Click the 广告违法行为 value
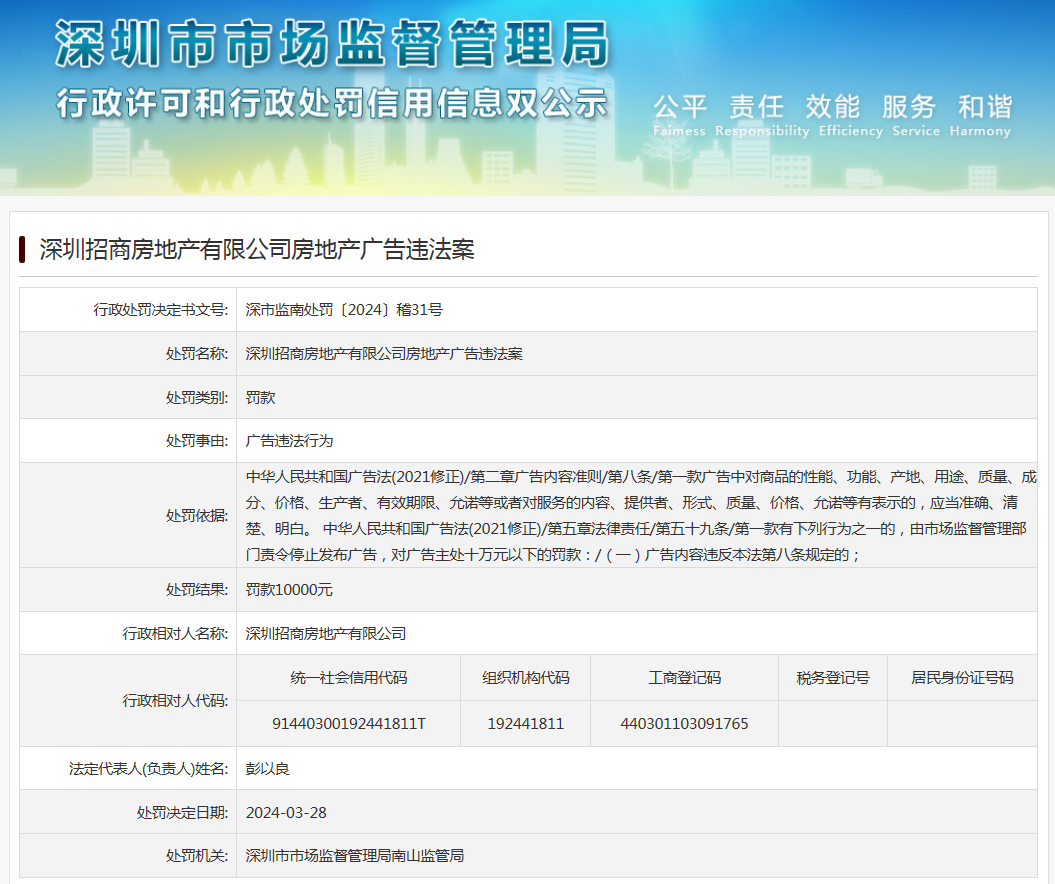This screenshot has height=884, width=1055. (x=289, y=441)
